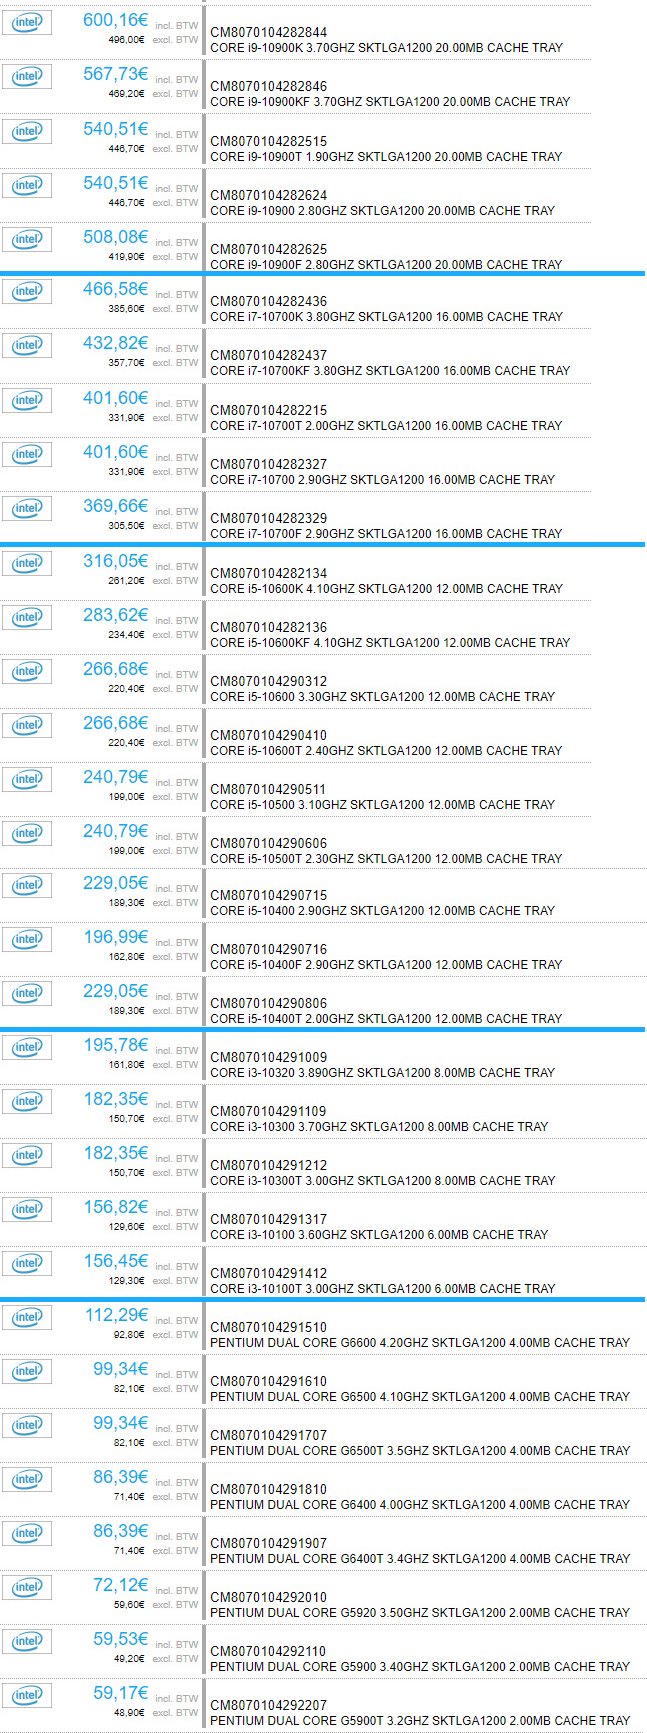Viewport: 647px width, 1733px height.
Task: Click the Intel logo beside Core i5-10400T
Action: click(27, 993)
